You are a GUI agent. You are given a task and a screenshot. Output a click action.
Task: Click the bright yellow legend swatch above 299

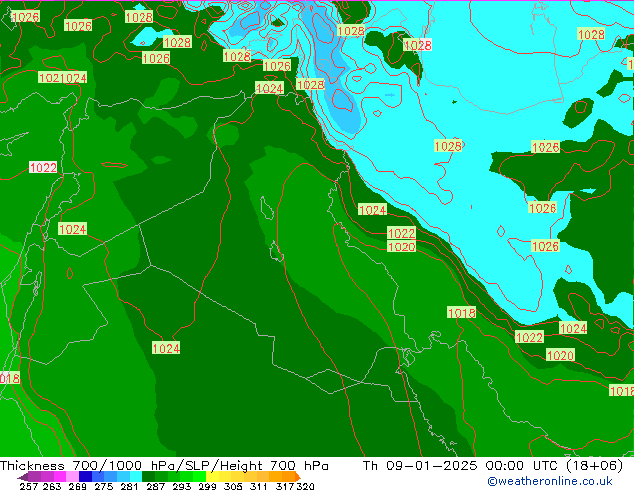(212, 476)
